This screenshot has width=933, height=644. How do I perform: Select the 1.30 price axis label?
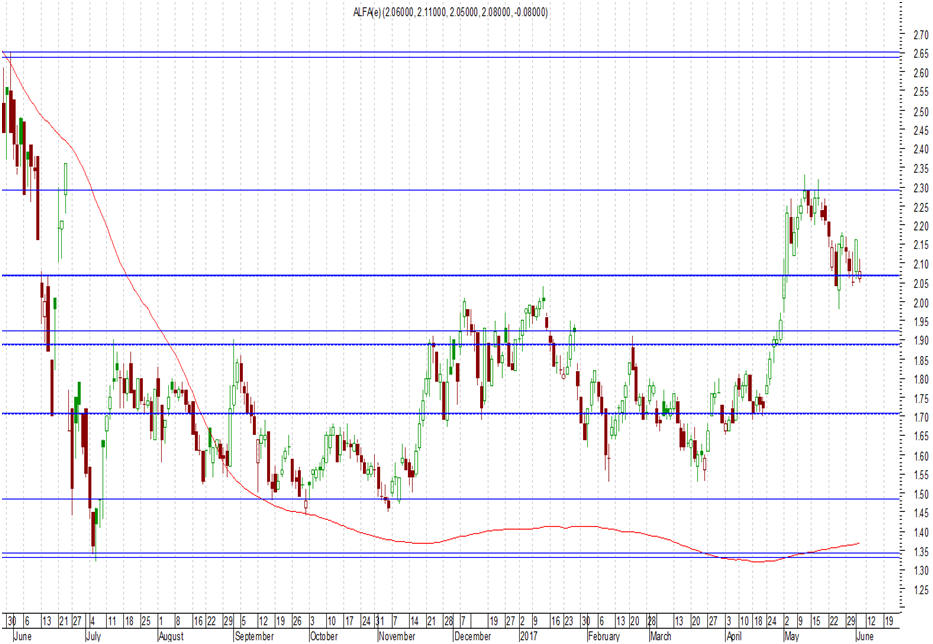click(x=921, y=571)
